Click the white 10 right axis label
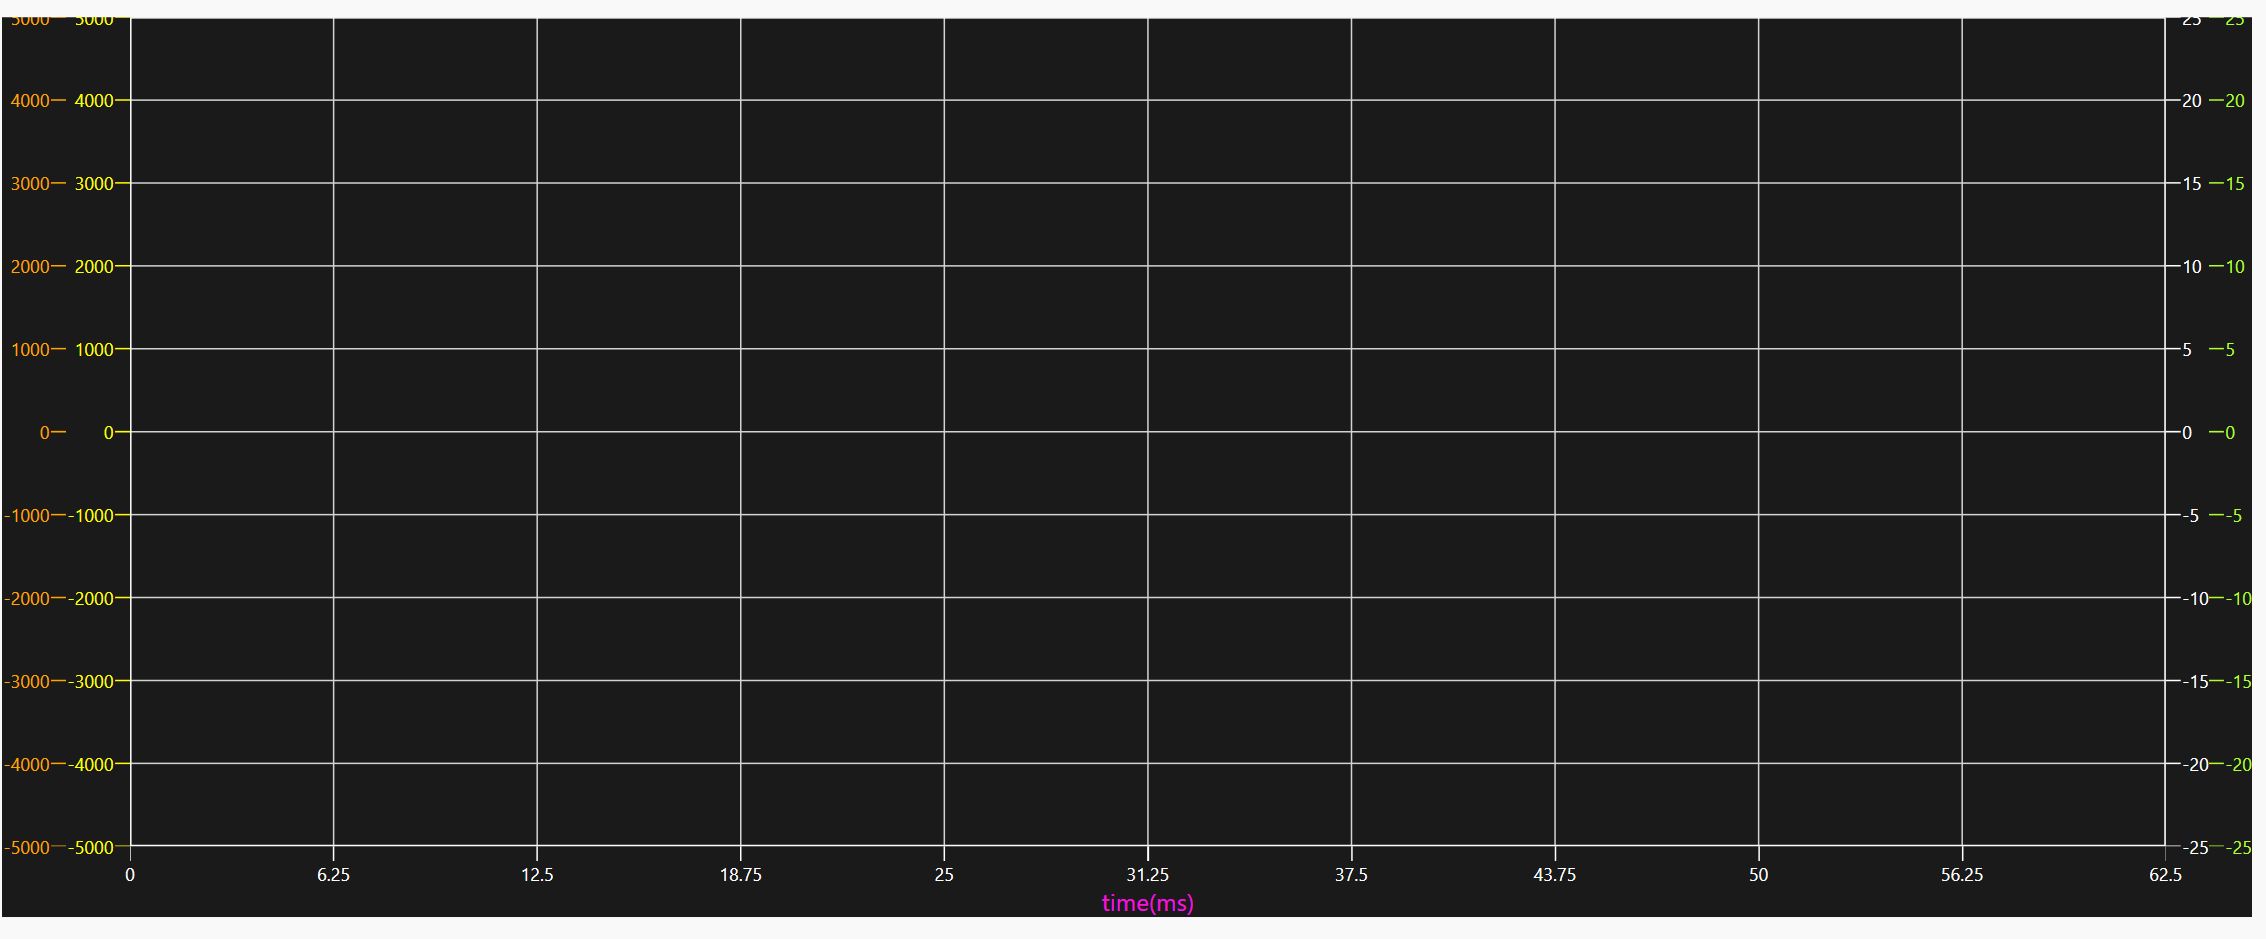2266x939 pixels. tap(2191, 267)
